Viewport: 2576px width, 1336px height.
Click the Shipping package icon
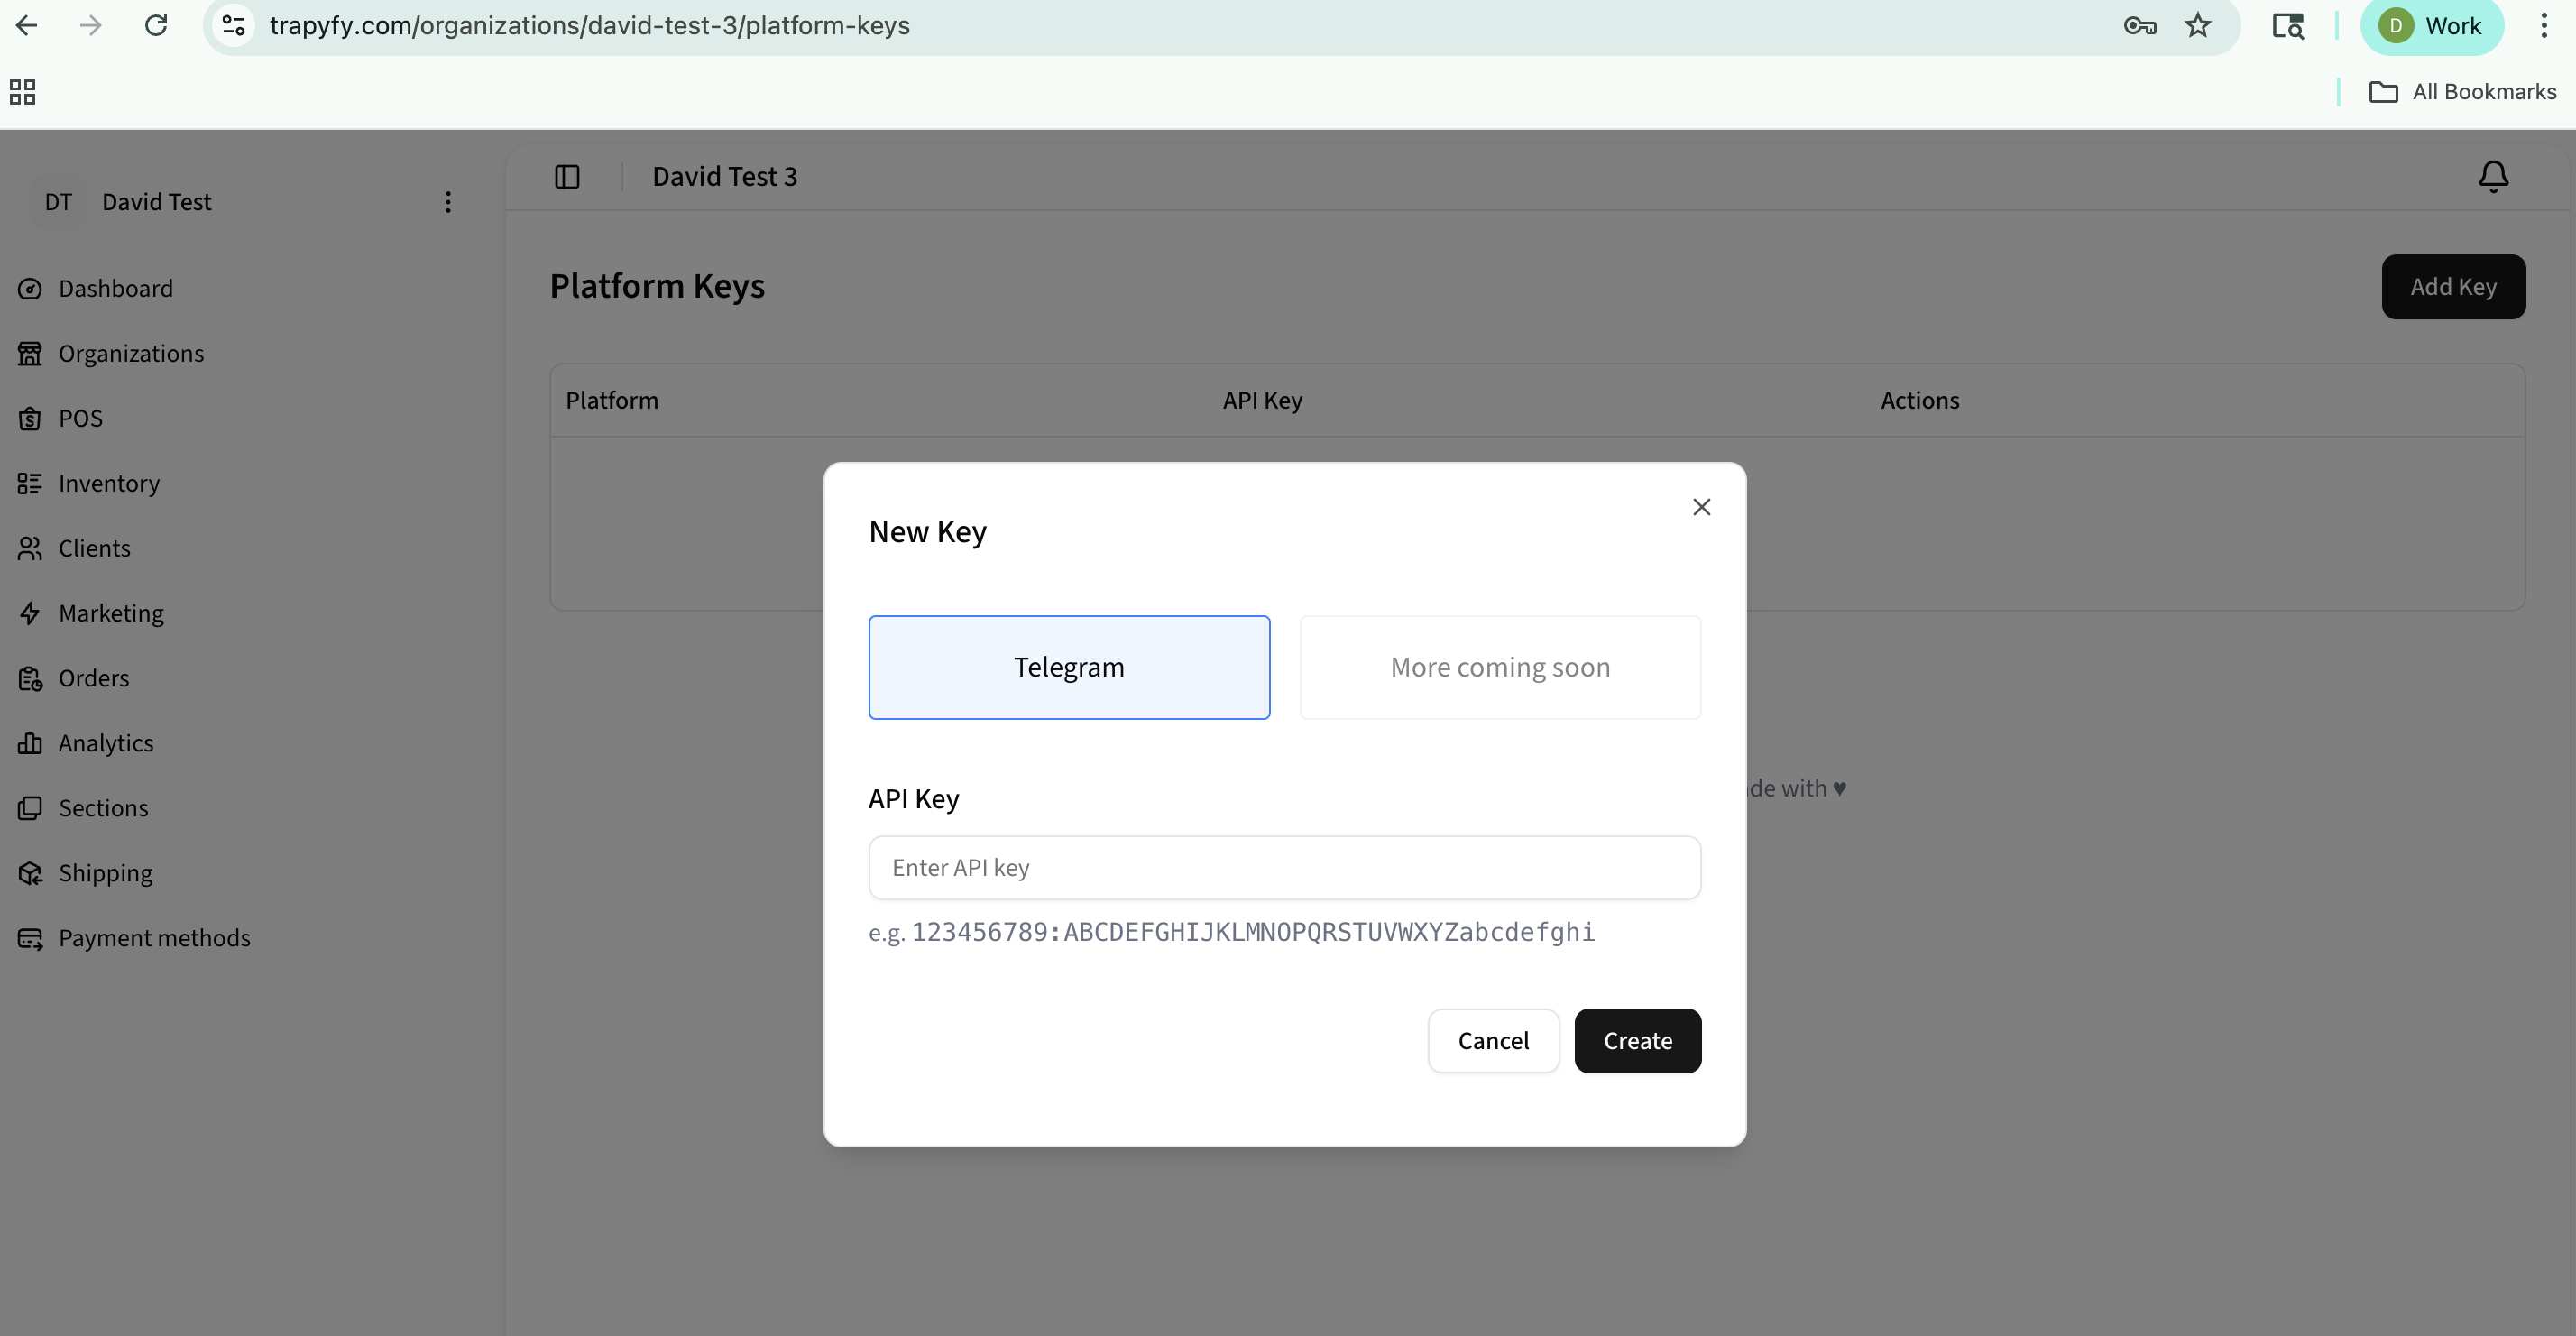(x=30, y=873)
